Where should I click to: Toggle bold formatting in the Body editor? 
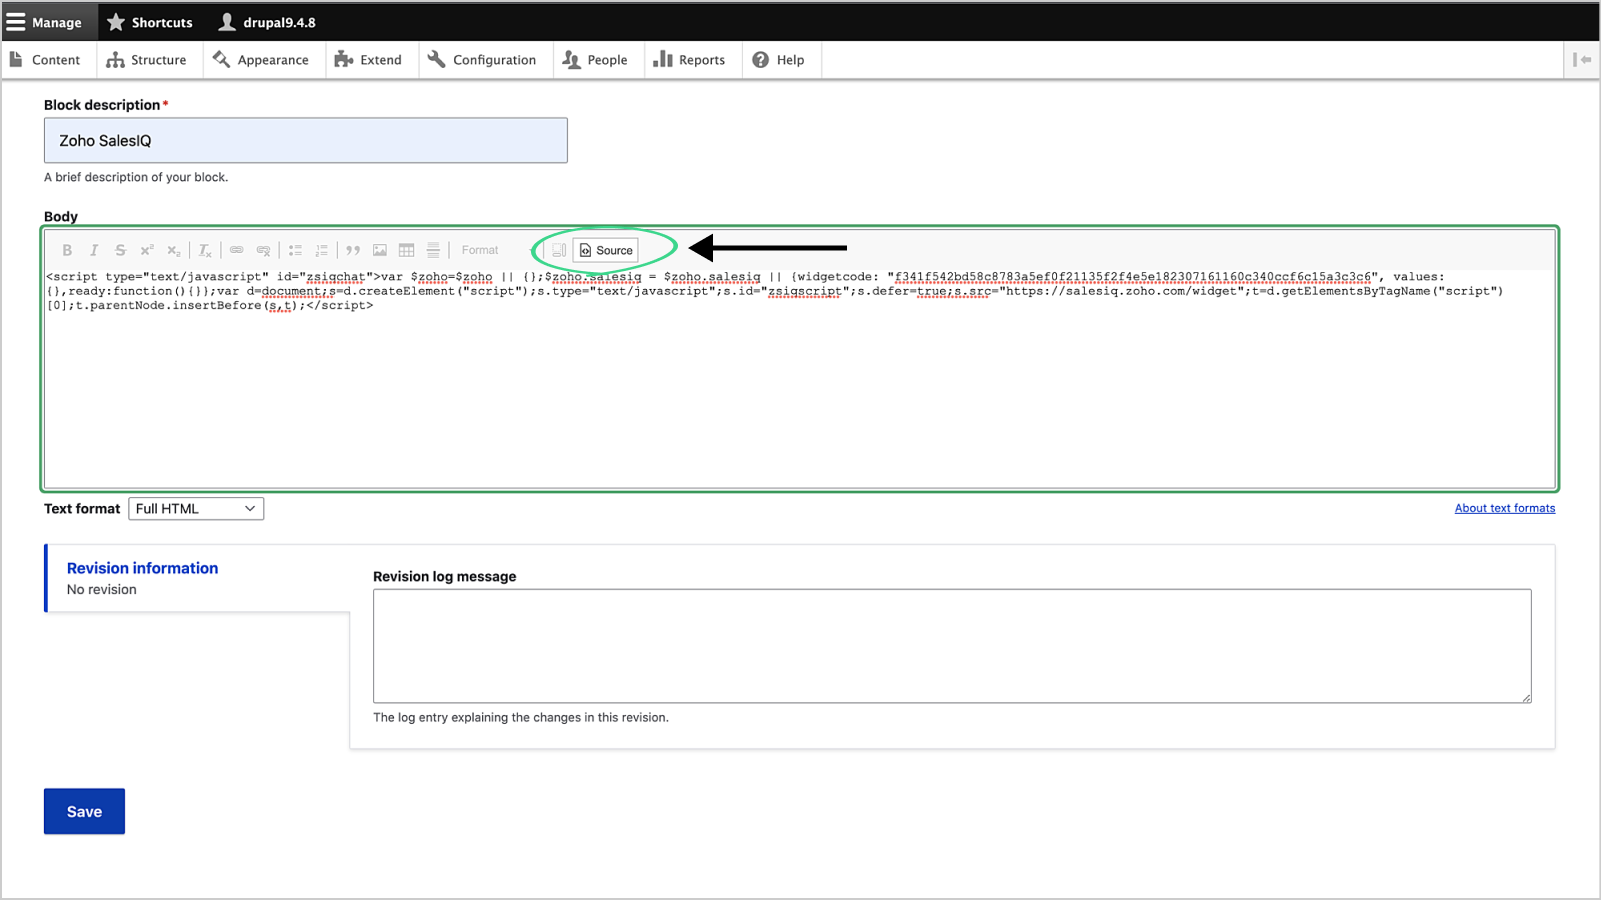[67, 250]
